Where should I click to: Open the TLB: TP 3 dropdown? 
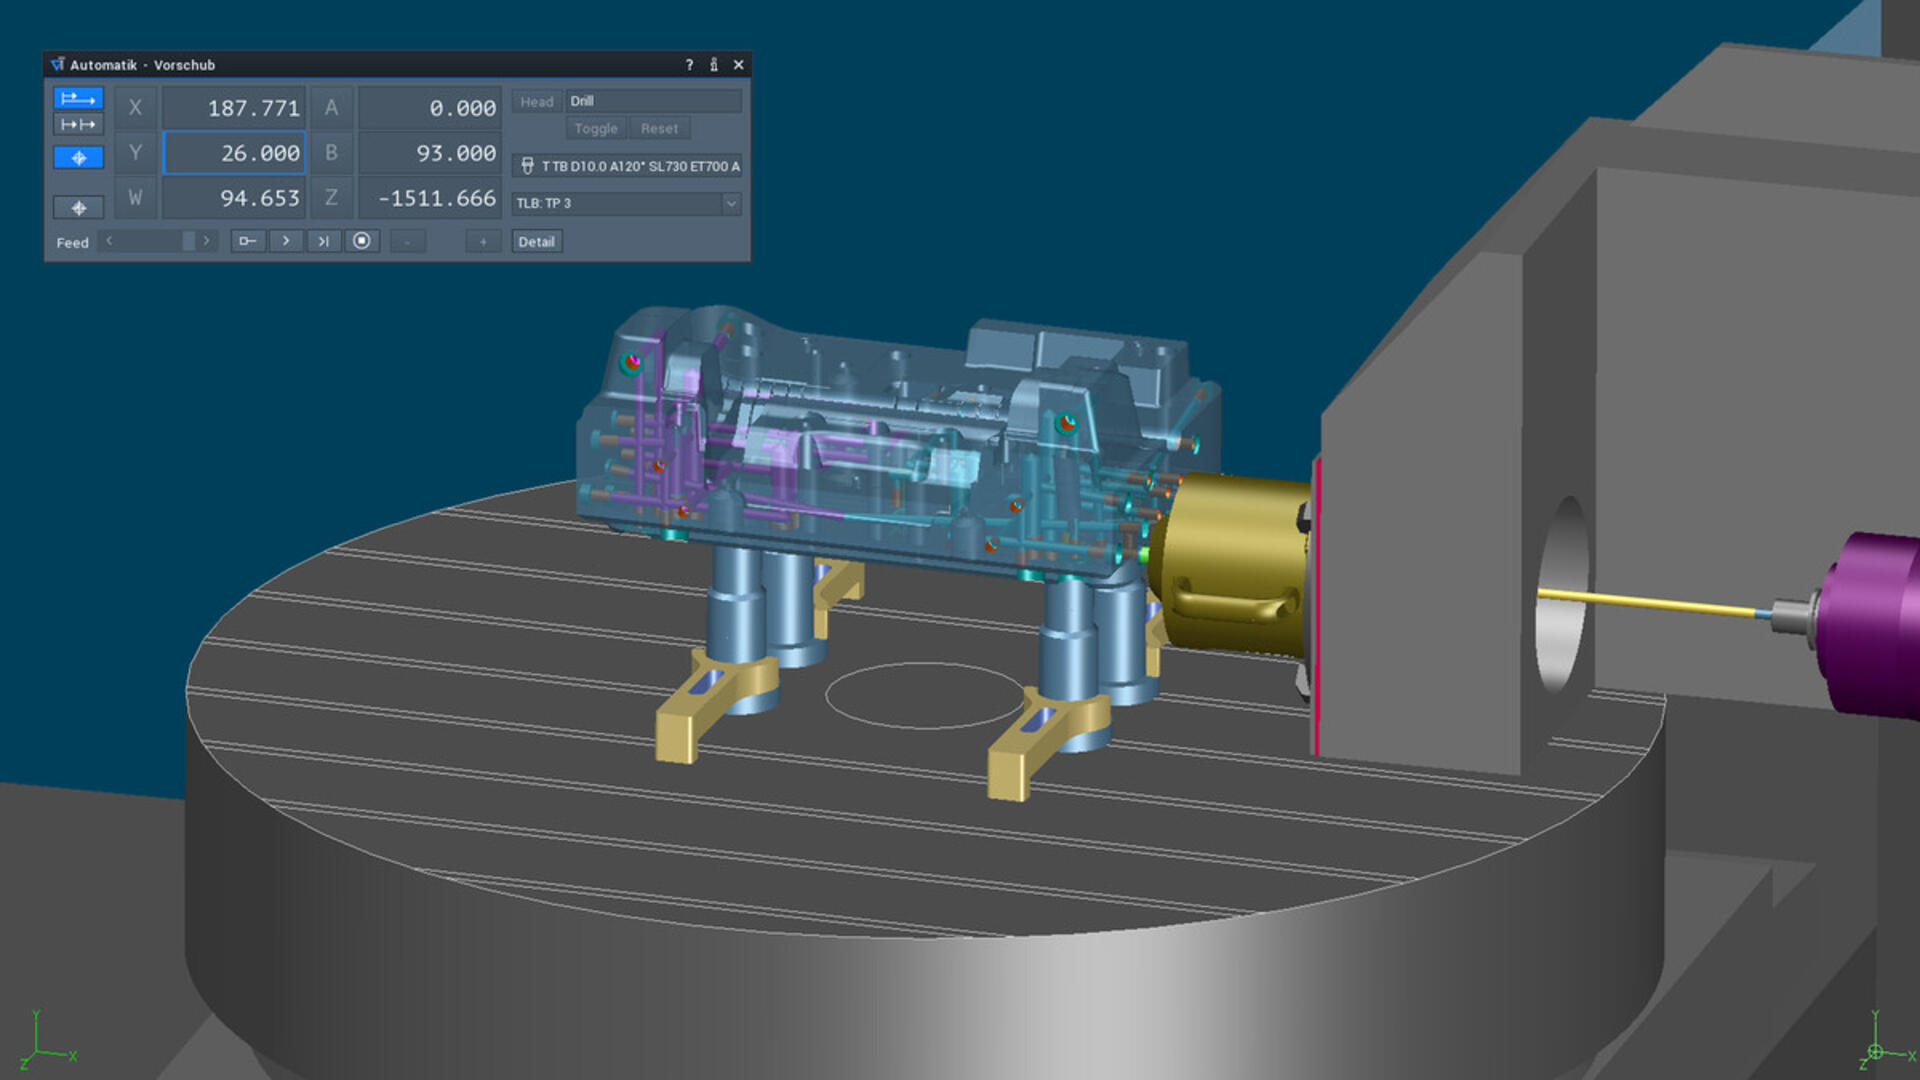point(731,203)
